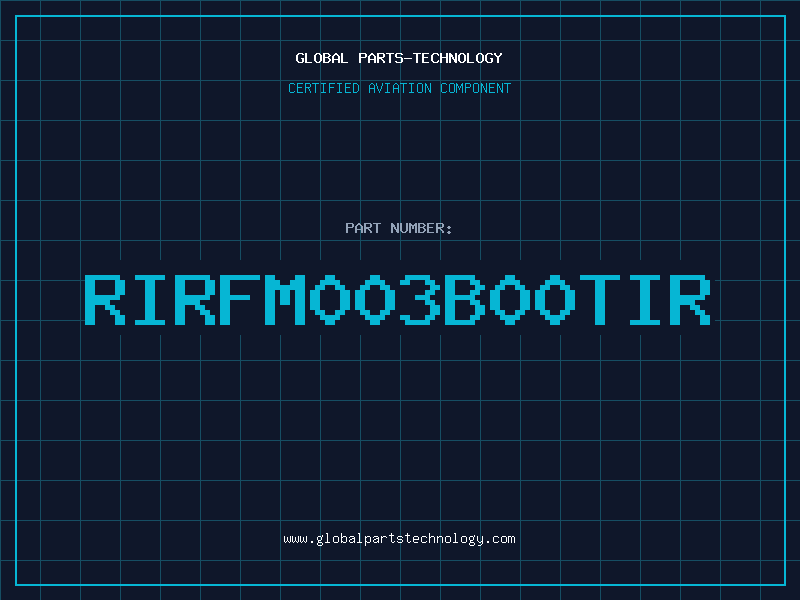This screenshot has height=600, width=800.
Task: Click the letter F in the part number
Action: [240, 300]
